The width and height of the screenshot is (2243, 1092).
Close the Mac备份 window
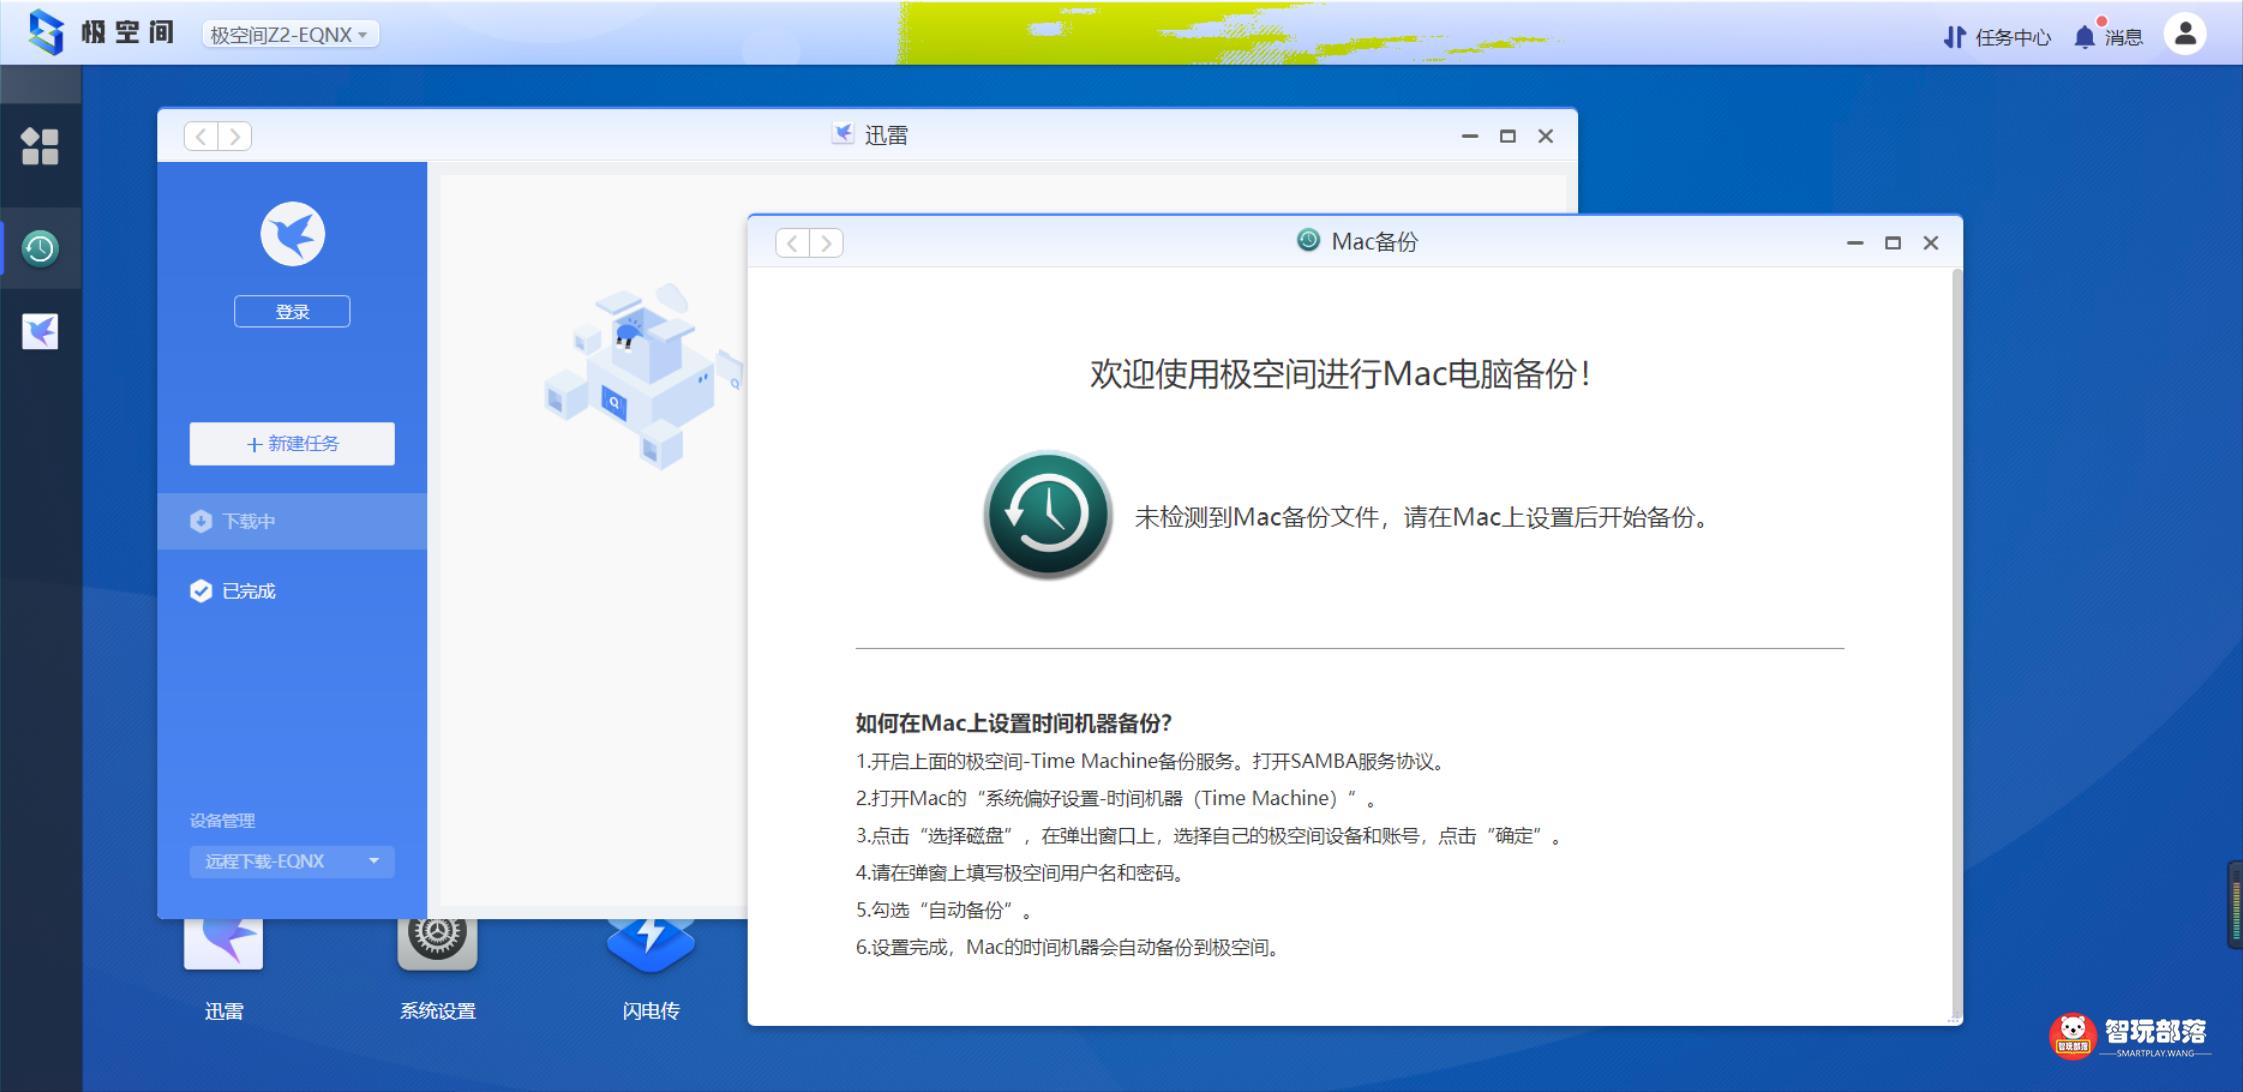click(1931, 243)
